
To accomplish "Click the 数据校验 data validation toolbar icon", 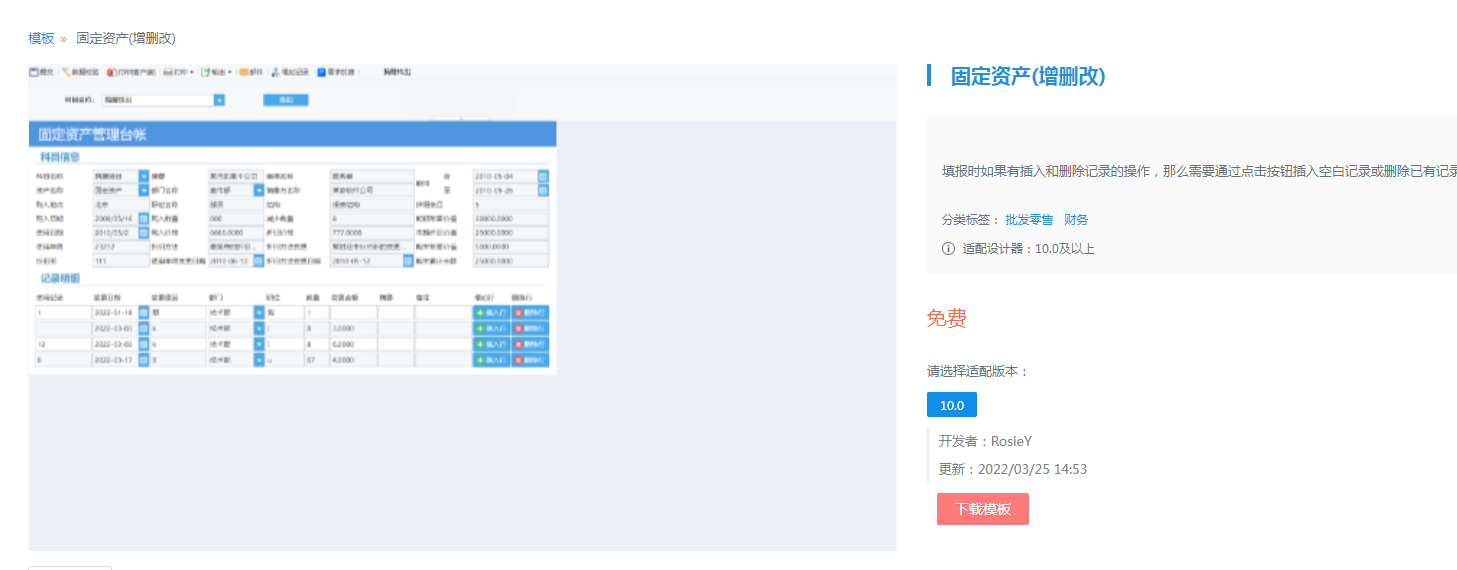I will [x=66, y=72].
